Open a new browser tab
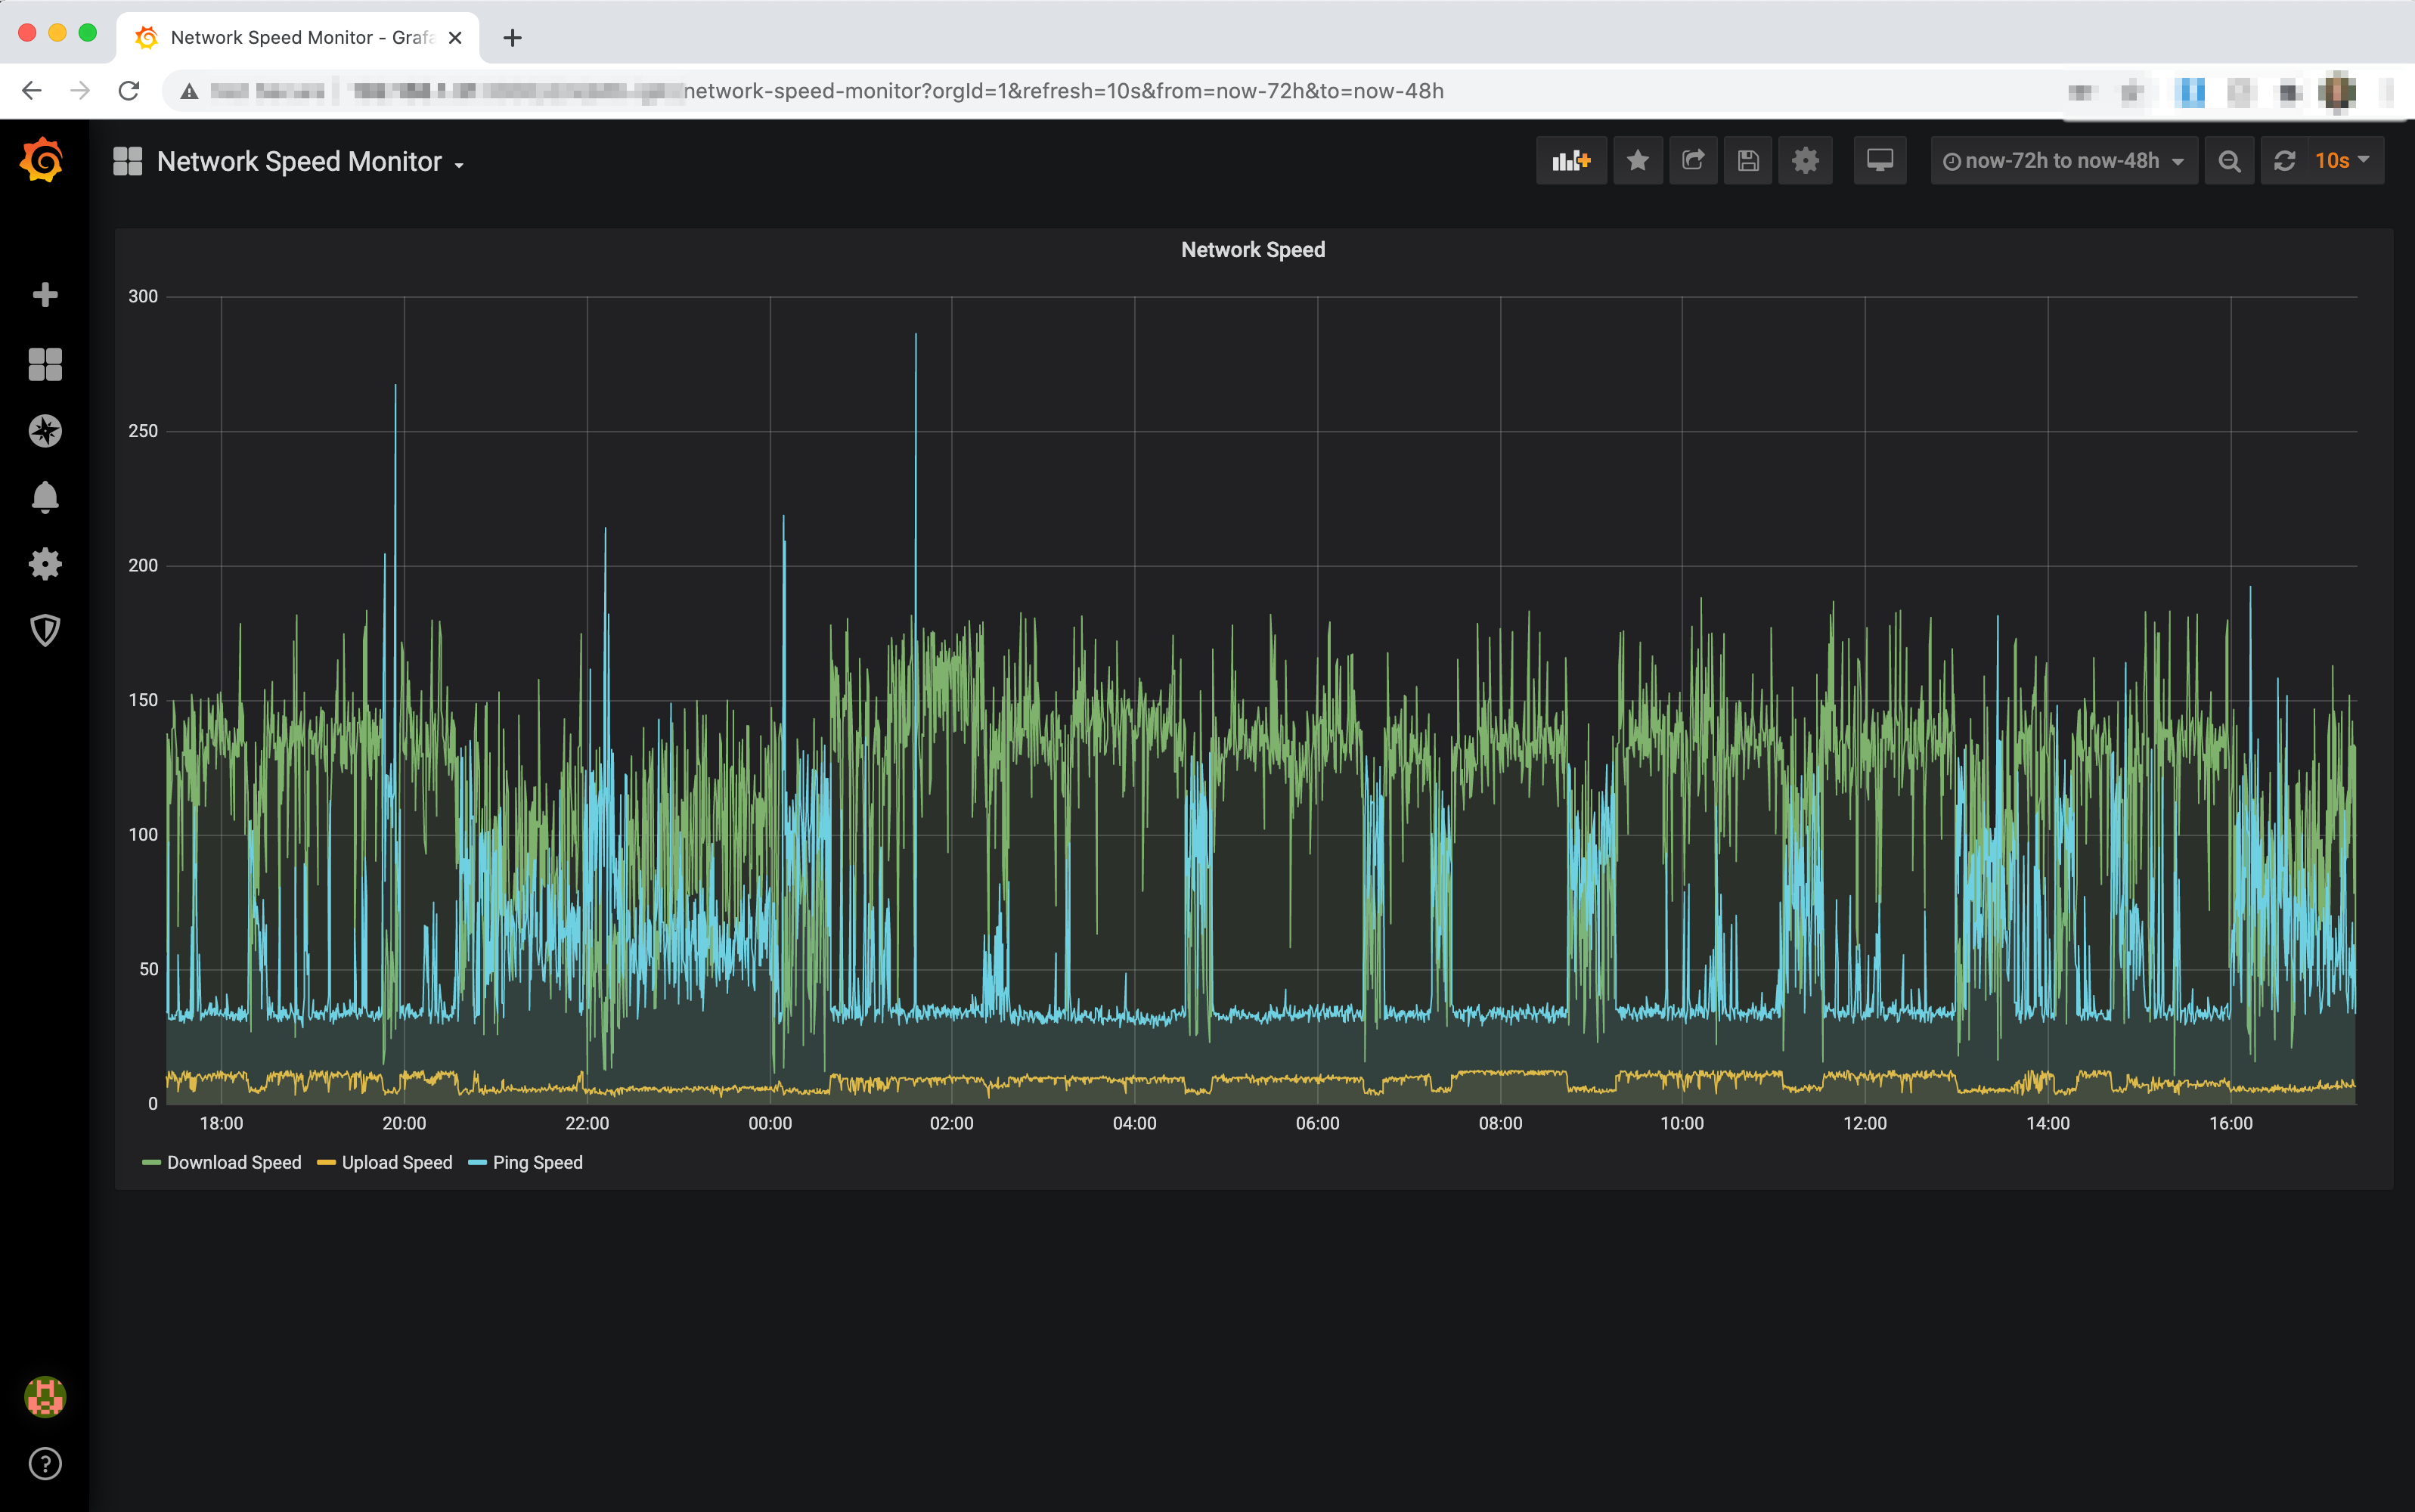The image size is (2415, 1512). pos(513,38)
